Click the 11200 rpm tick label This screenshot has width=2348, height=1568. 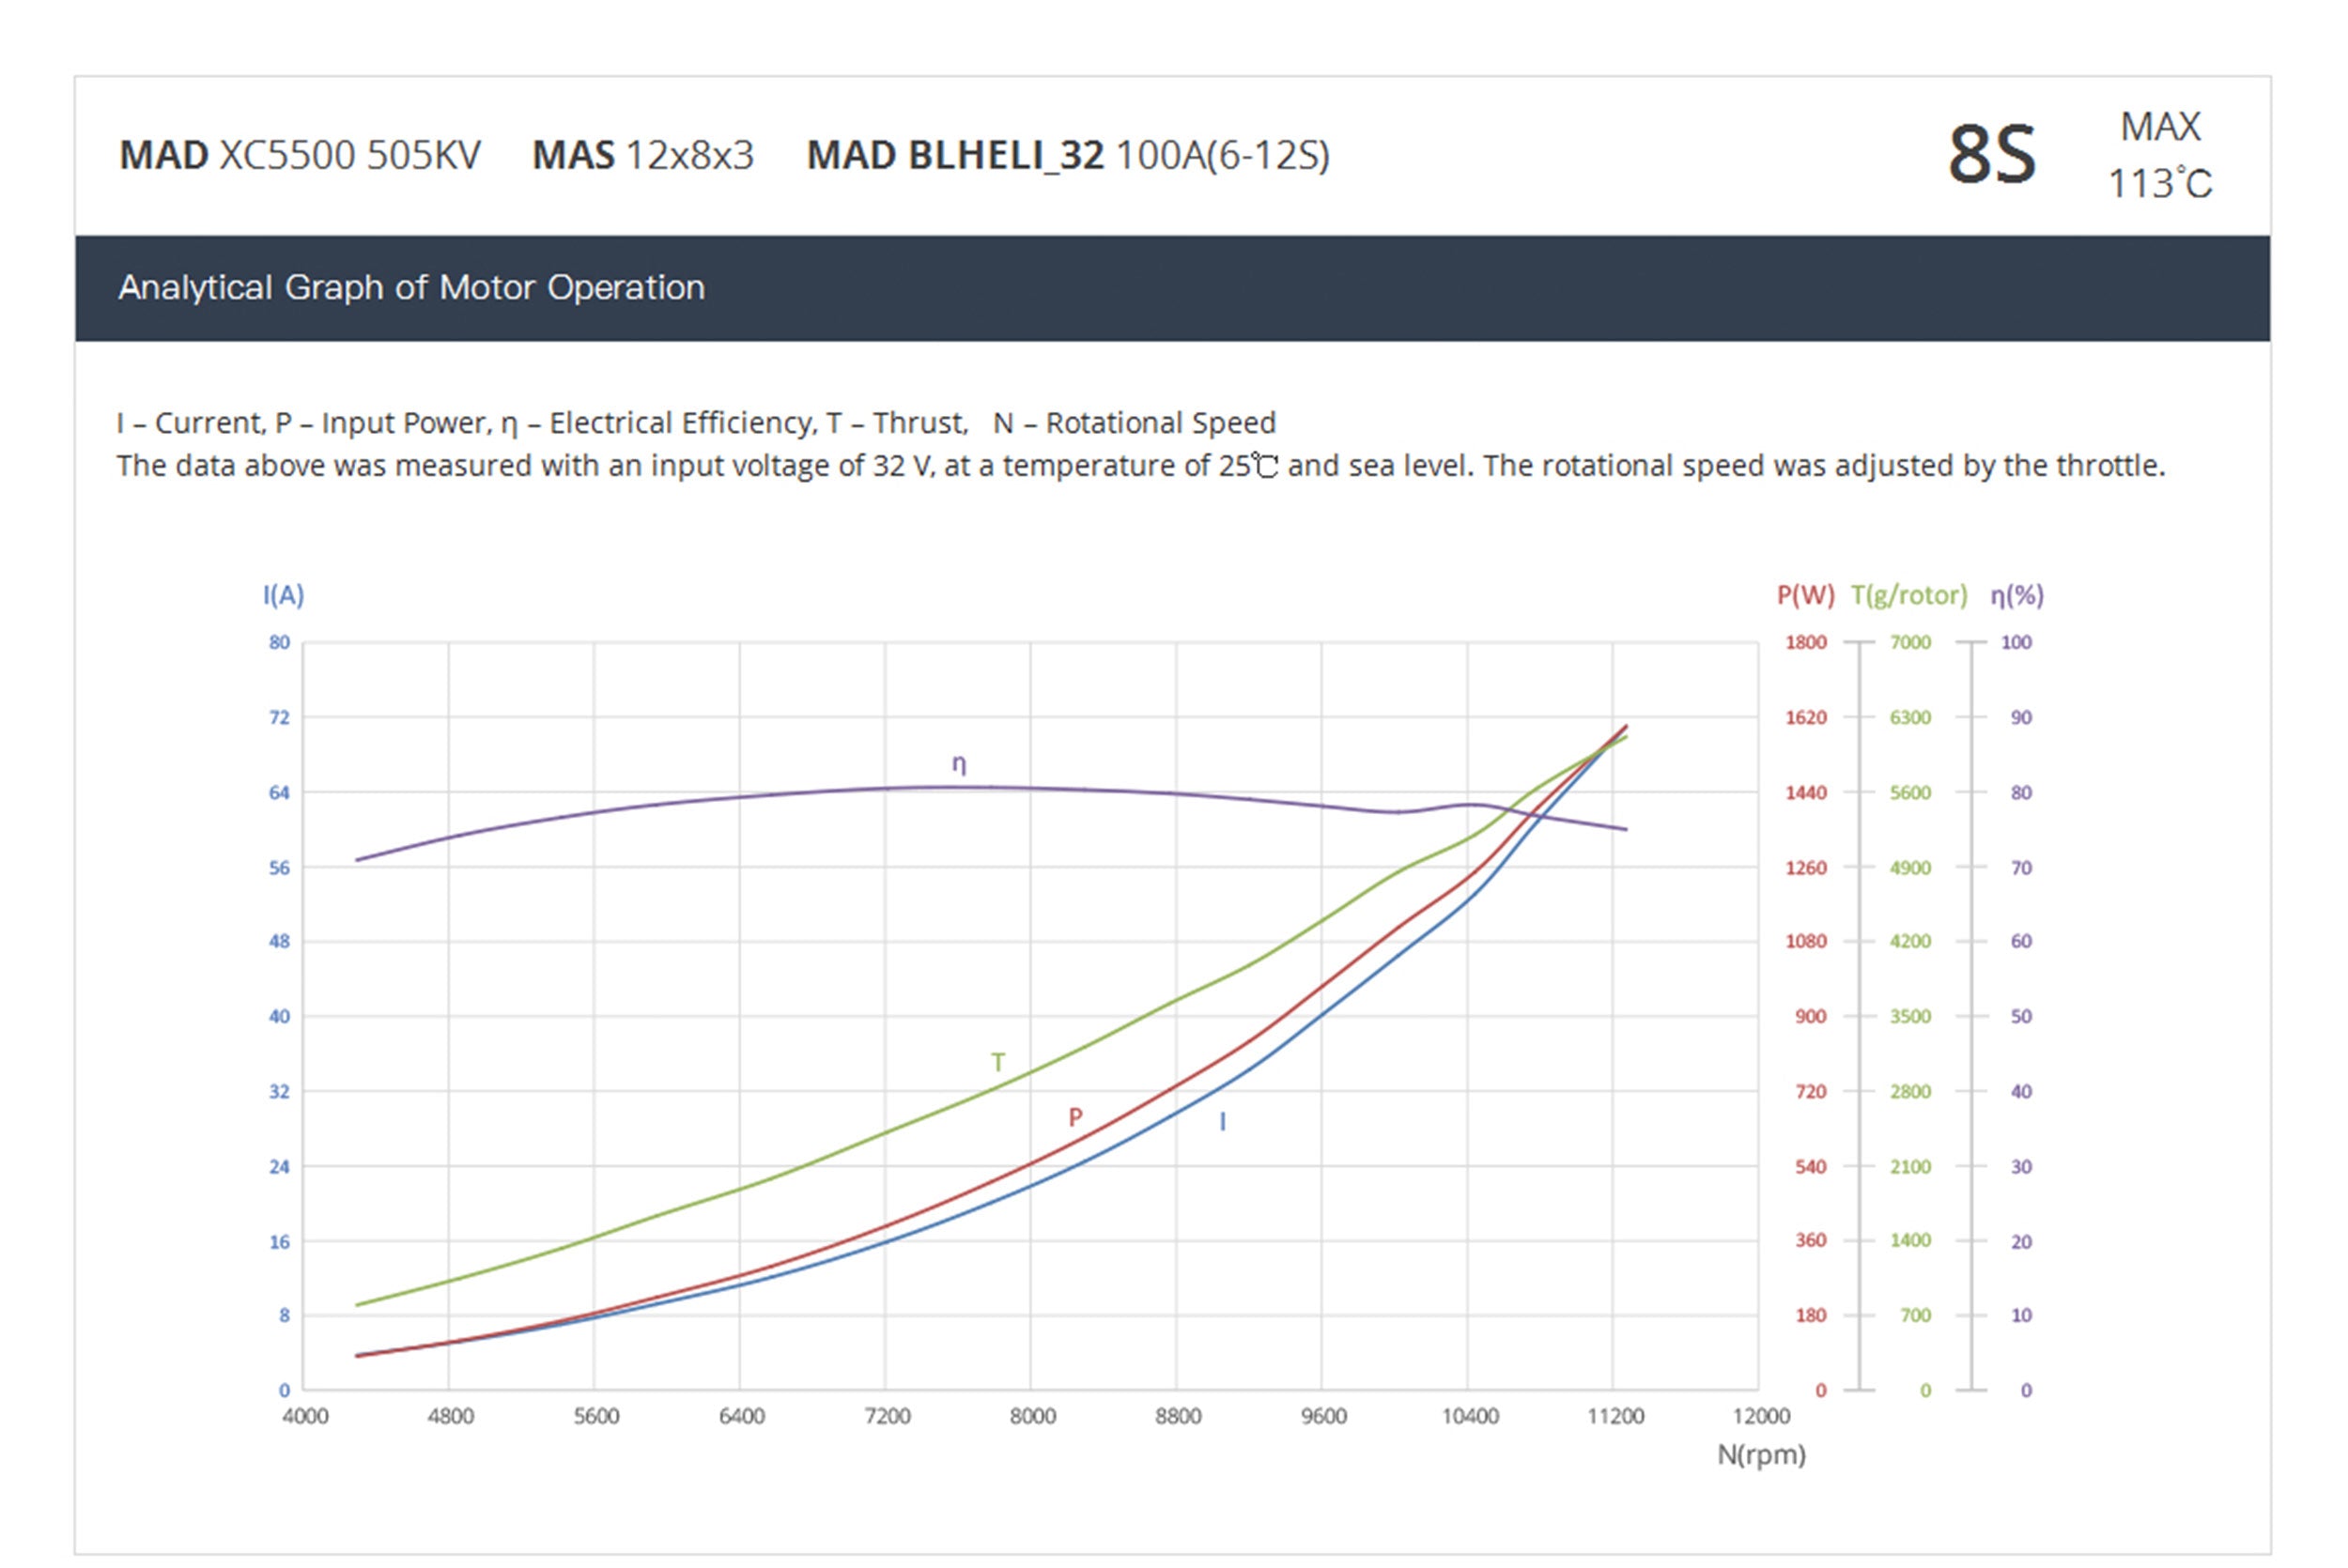tap(1615, 1417)
